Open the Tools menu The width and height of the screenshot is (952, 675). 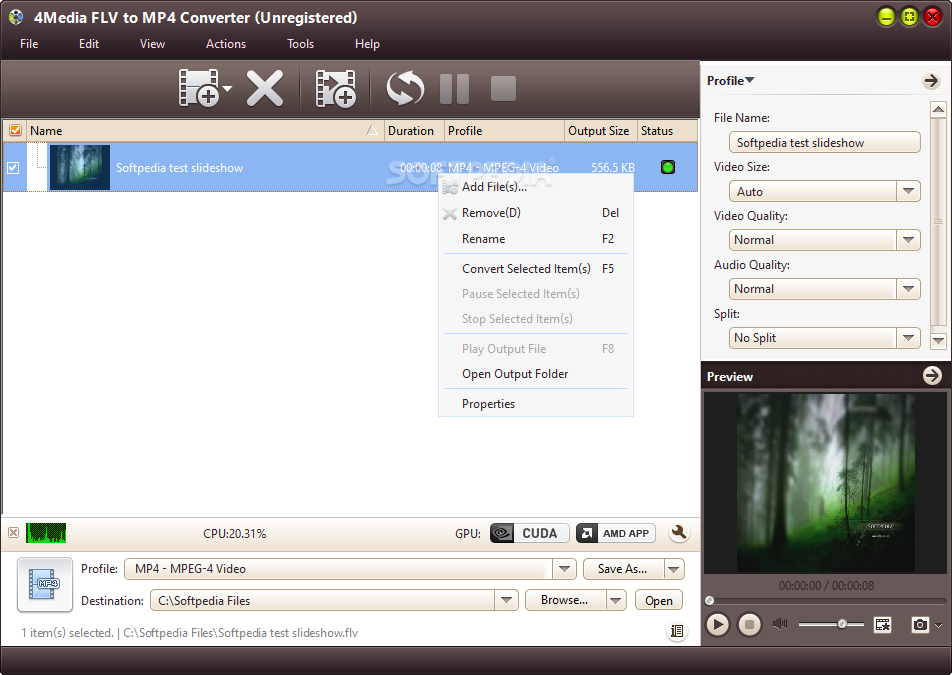[301, 44]
